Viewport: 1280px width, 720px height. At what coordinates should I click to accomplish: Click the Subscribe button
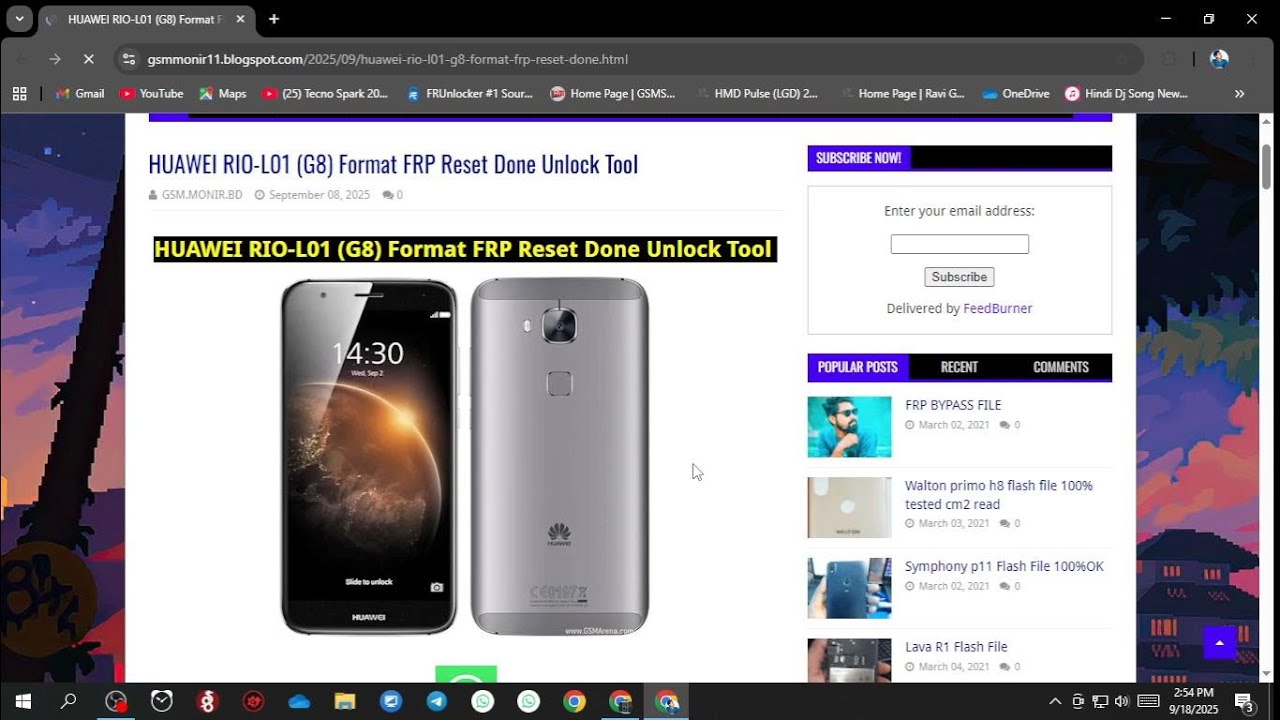(959, 277)
